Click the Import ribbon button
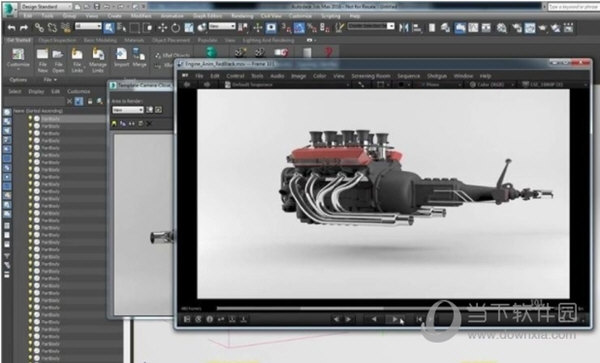 pos(121,58)
